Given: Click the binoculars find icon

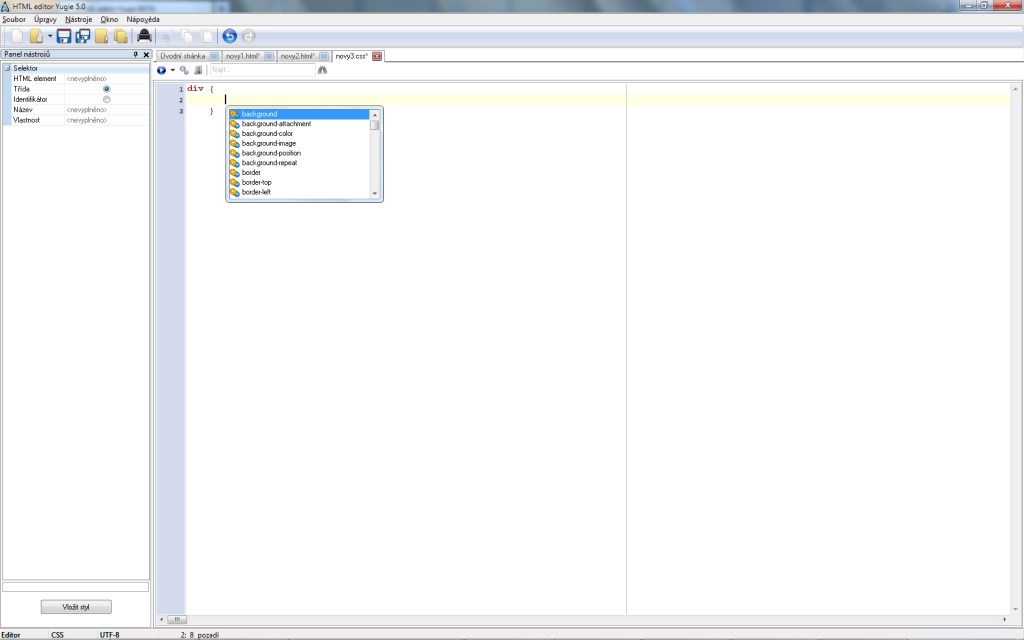Looking at the screenshot, I should 322,70.
